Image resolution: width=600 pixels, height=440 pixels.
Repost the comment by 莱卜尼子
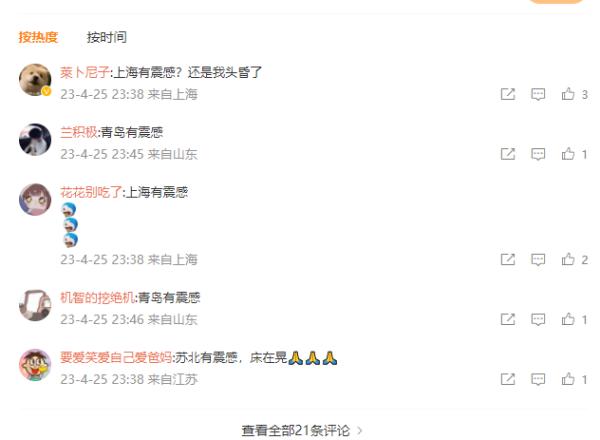click(508, 94)
